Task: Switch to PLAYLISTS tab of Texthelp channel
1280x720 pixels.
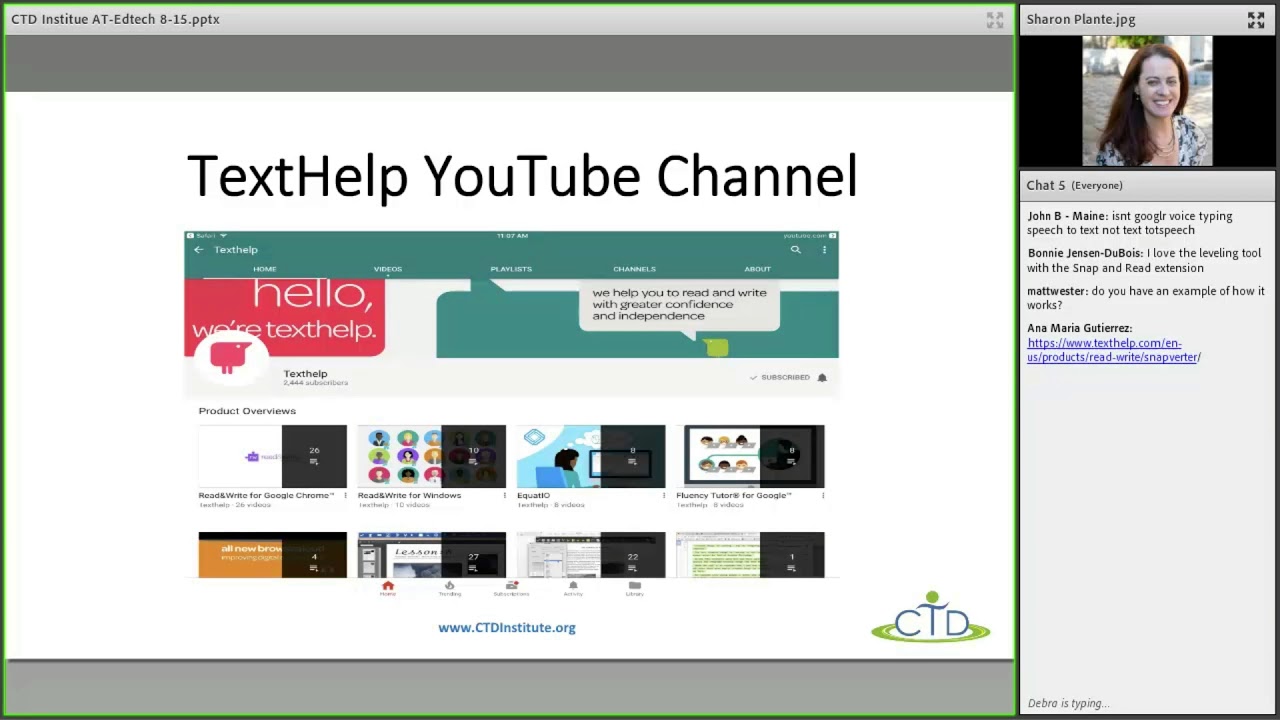Action: (x=511, y=269)
